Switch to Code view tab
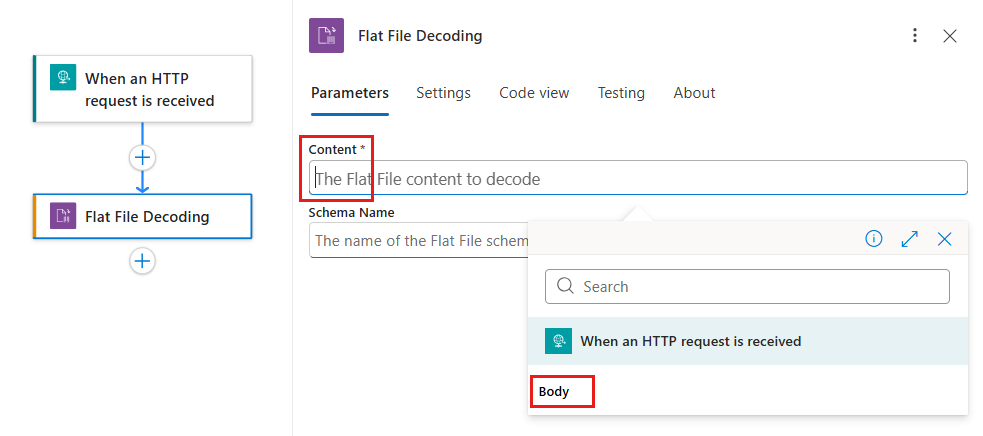The height and width of the screenshot is (436, 983). (x=534, y=93)
